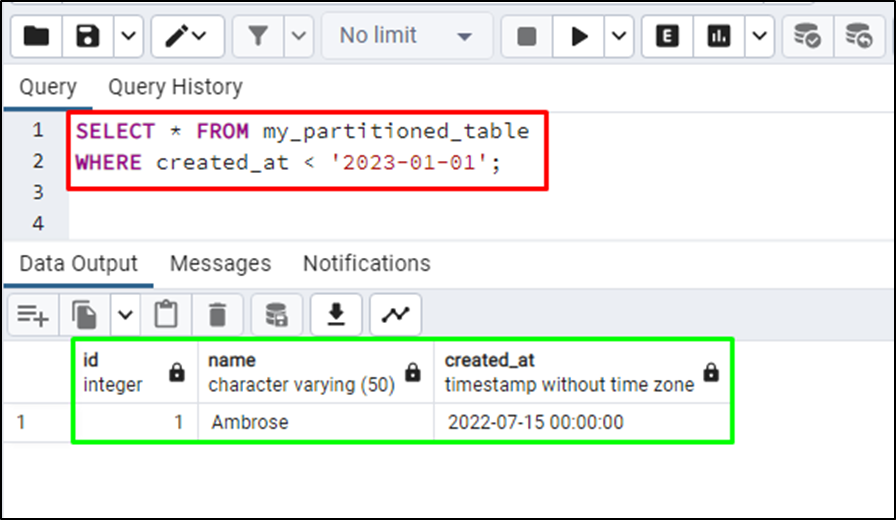Image resolution: width=896 pixels, height=520 pixels.
Task: Switch to the Query History tab
Action: (175, 87)
